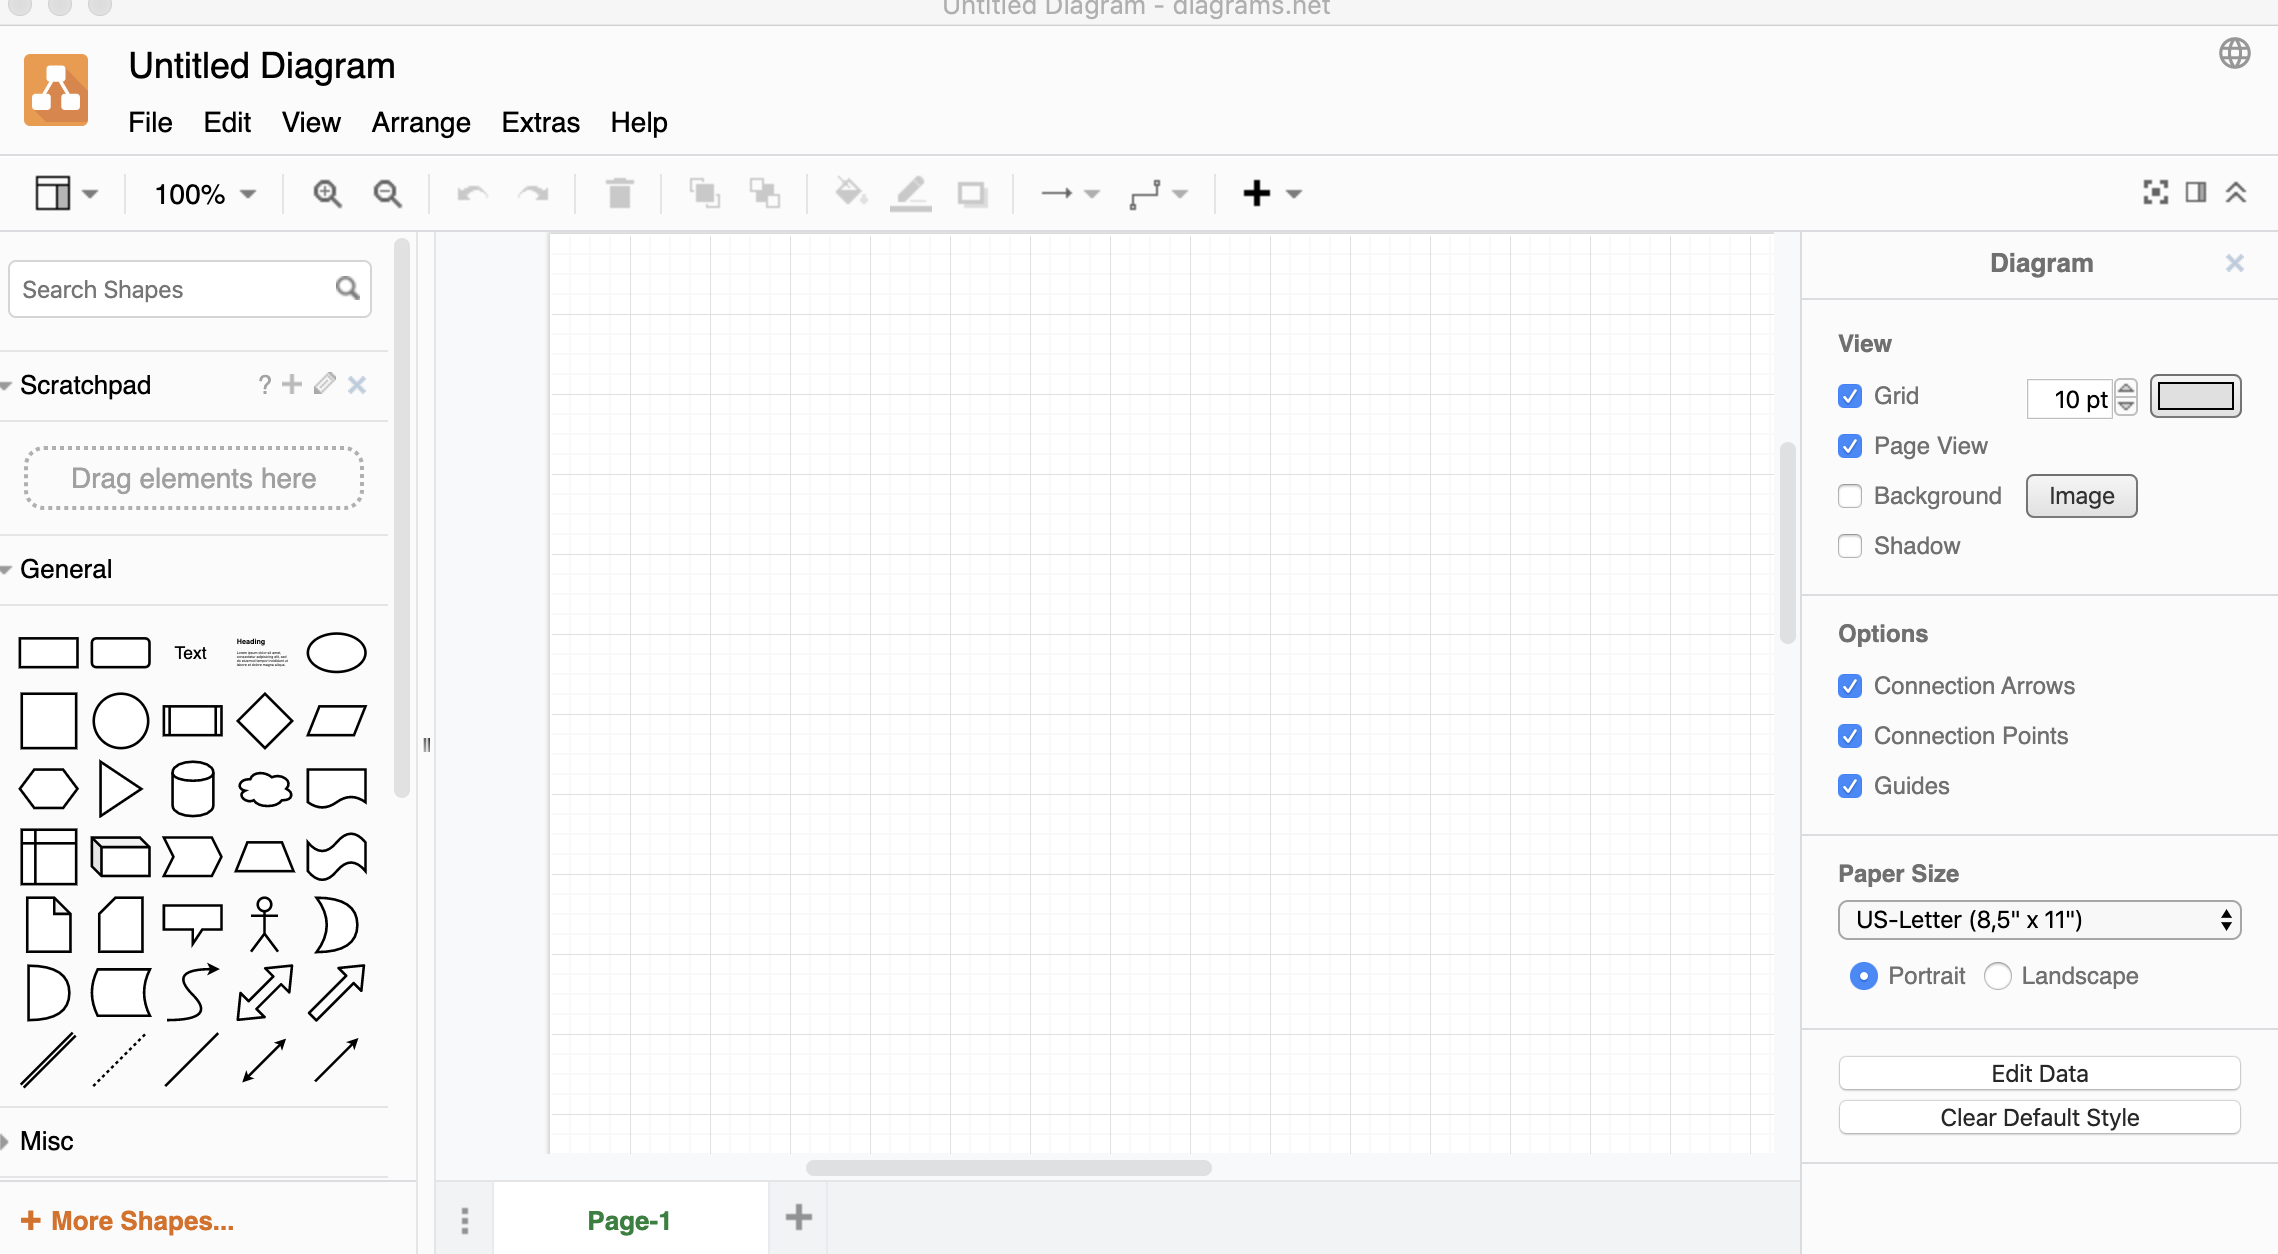Screen dimensions: 2278x1254
Task: Open the Paper Size US-Letter dropdown
Action: (2039, 920)
